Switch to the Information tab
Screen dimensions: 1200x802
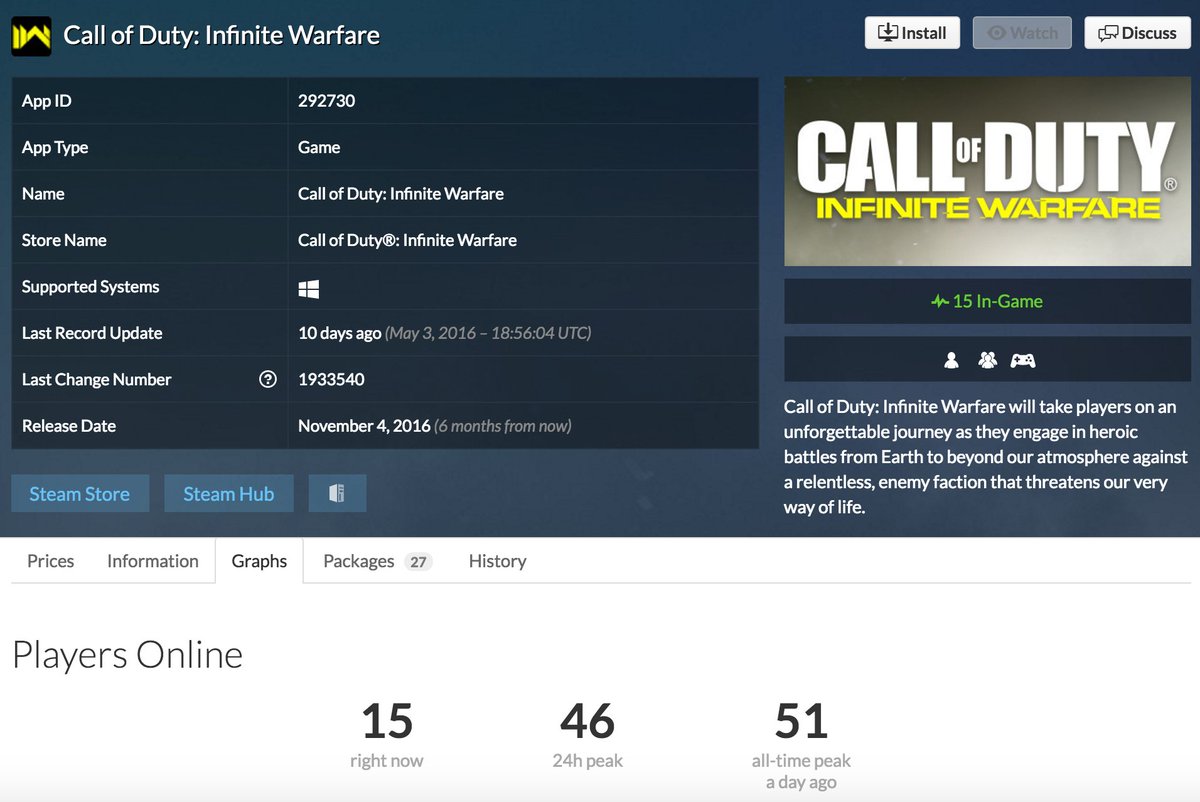pos(153,561)
